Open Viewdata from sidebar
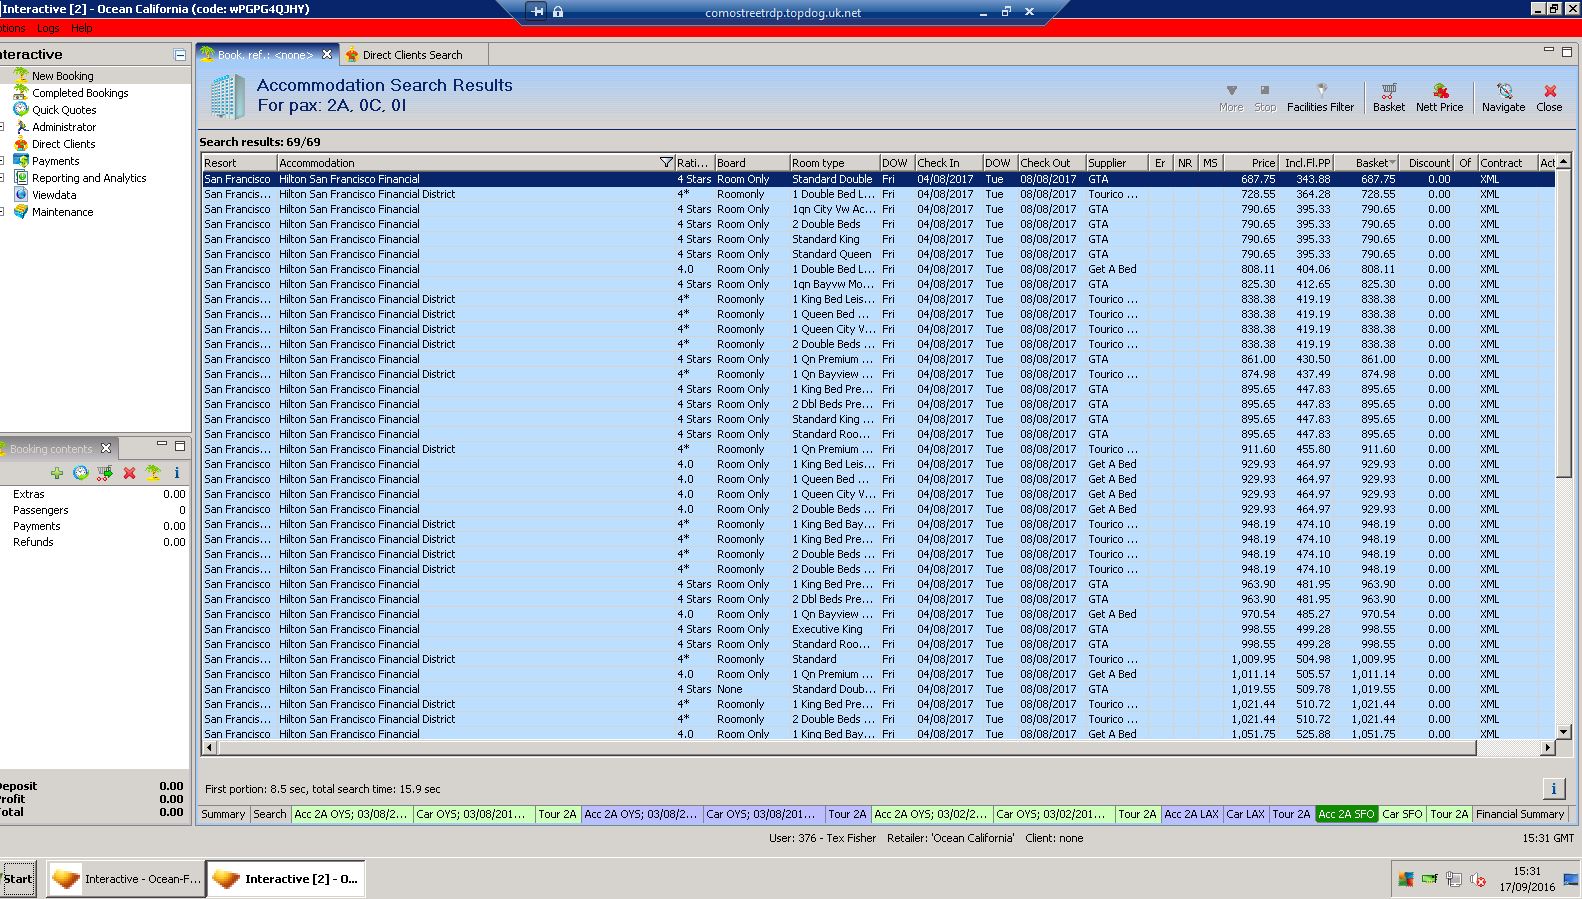Screen dimensions: 1582x899 [54, 195]
